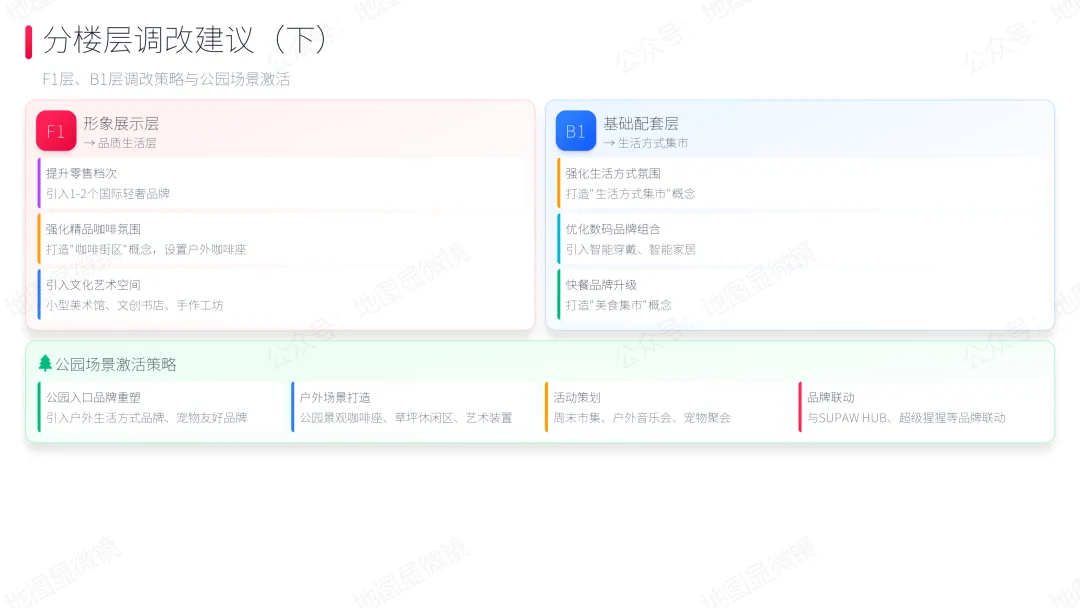Click the 基础配套层 heading
Screen dimensions: 1080x608
[x=641, y=124]
